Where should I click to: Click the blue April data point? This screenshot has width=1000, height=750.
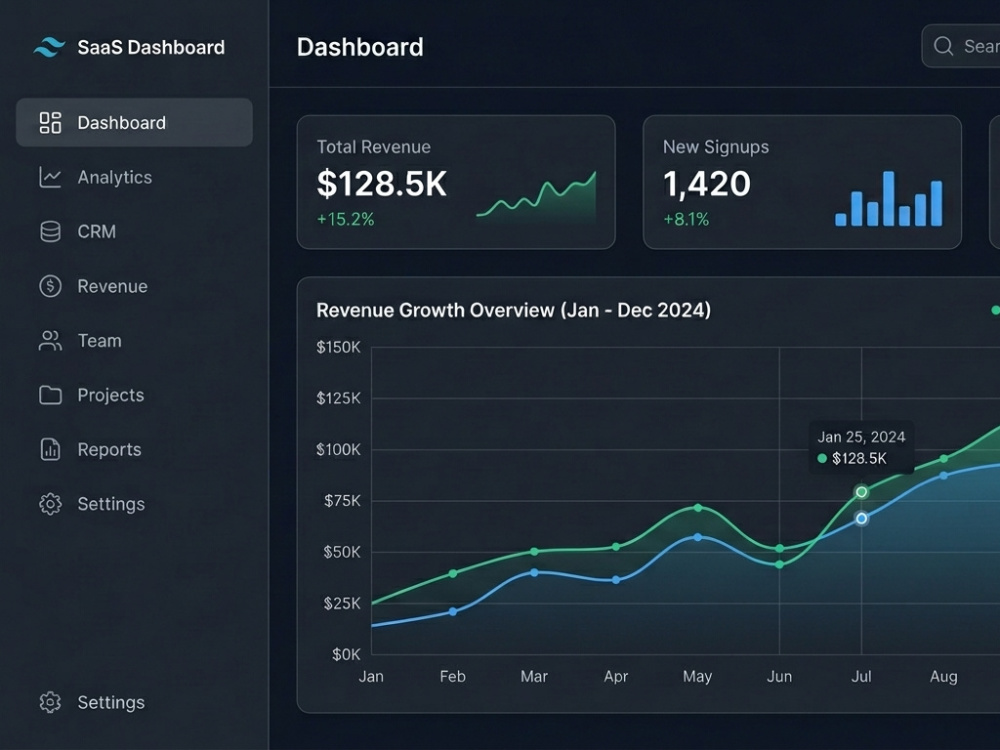616,580
